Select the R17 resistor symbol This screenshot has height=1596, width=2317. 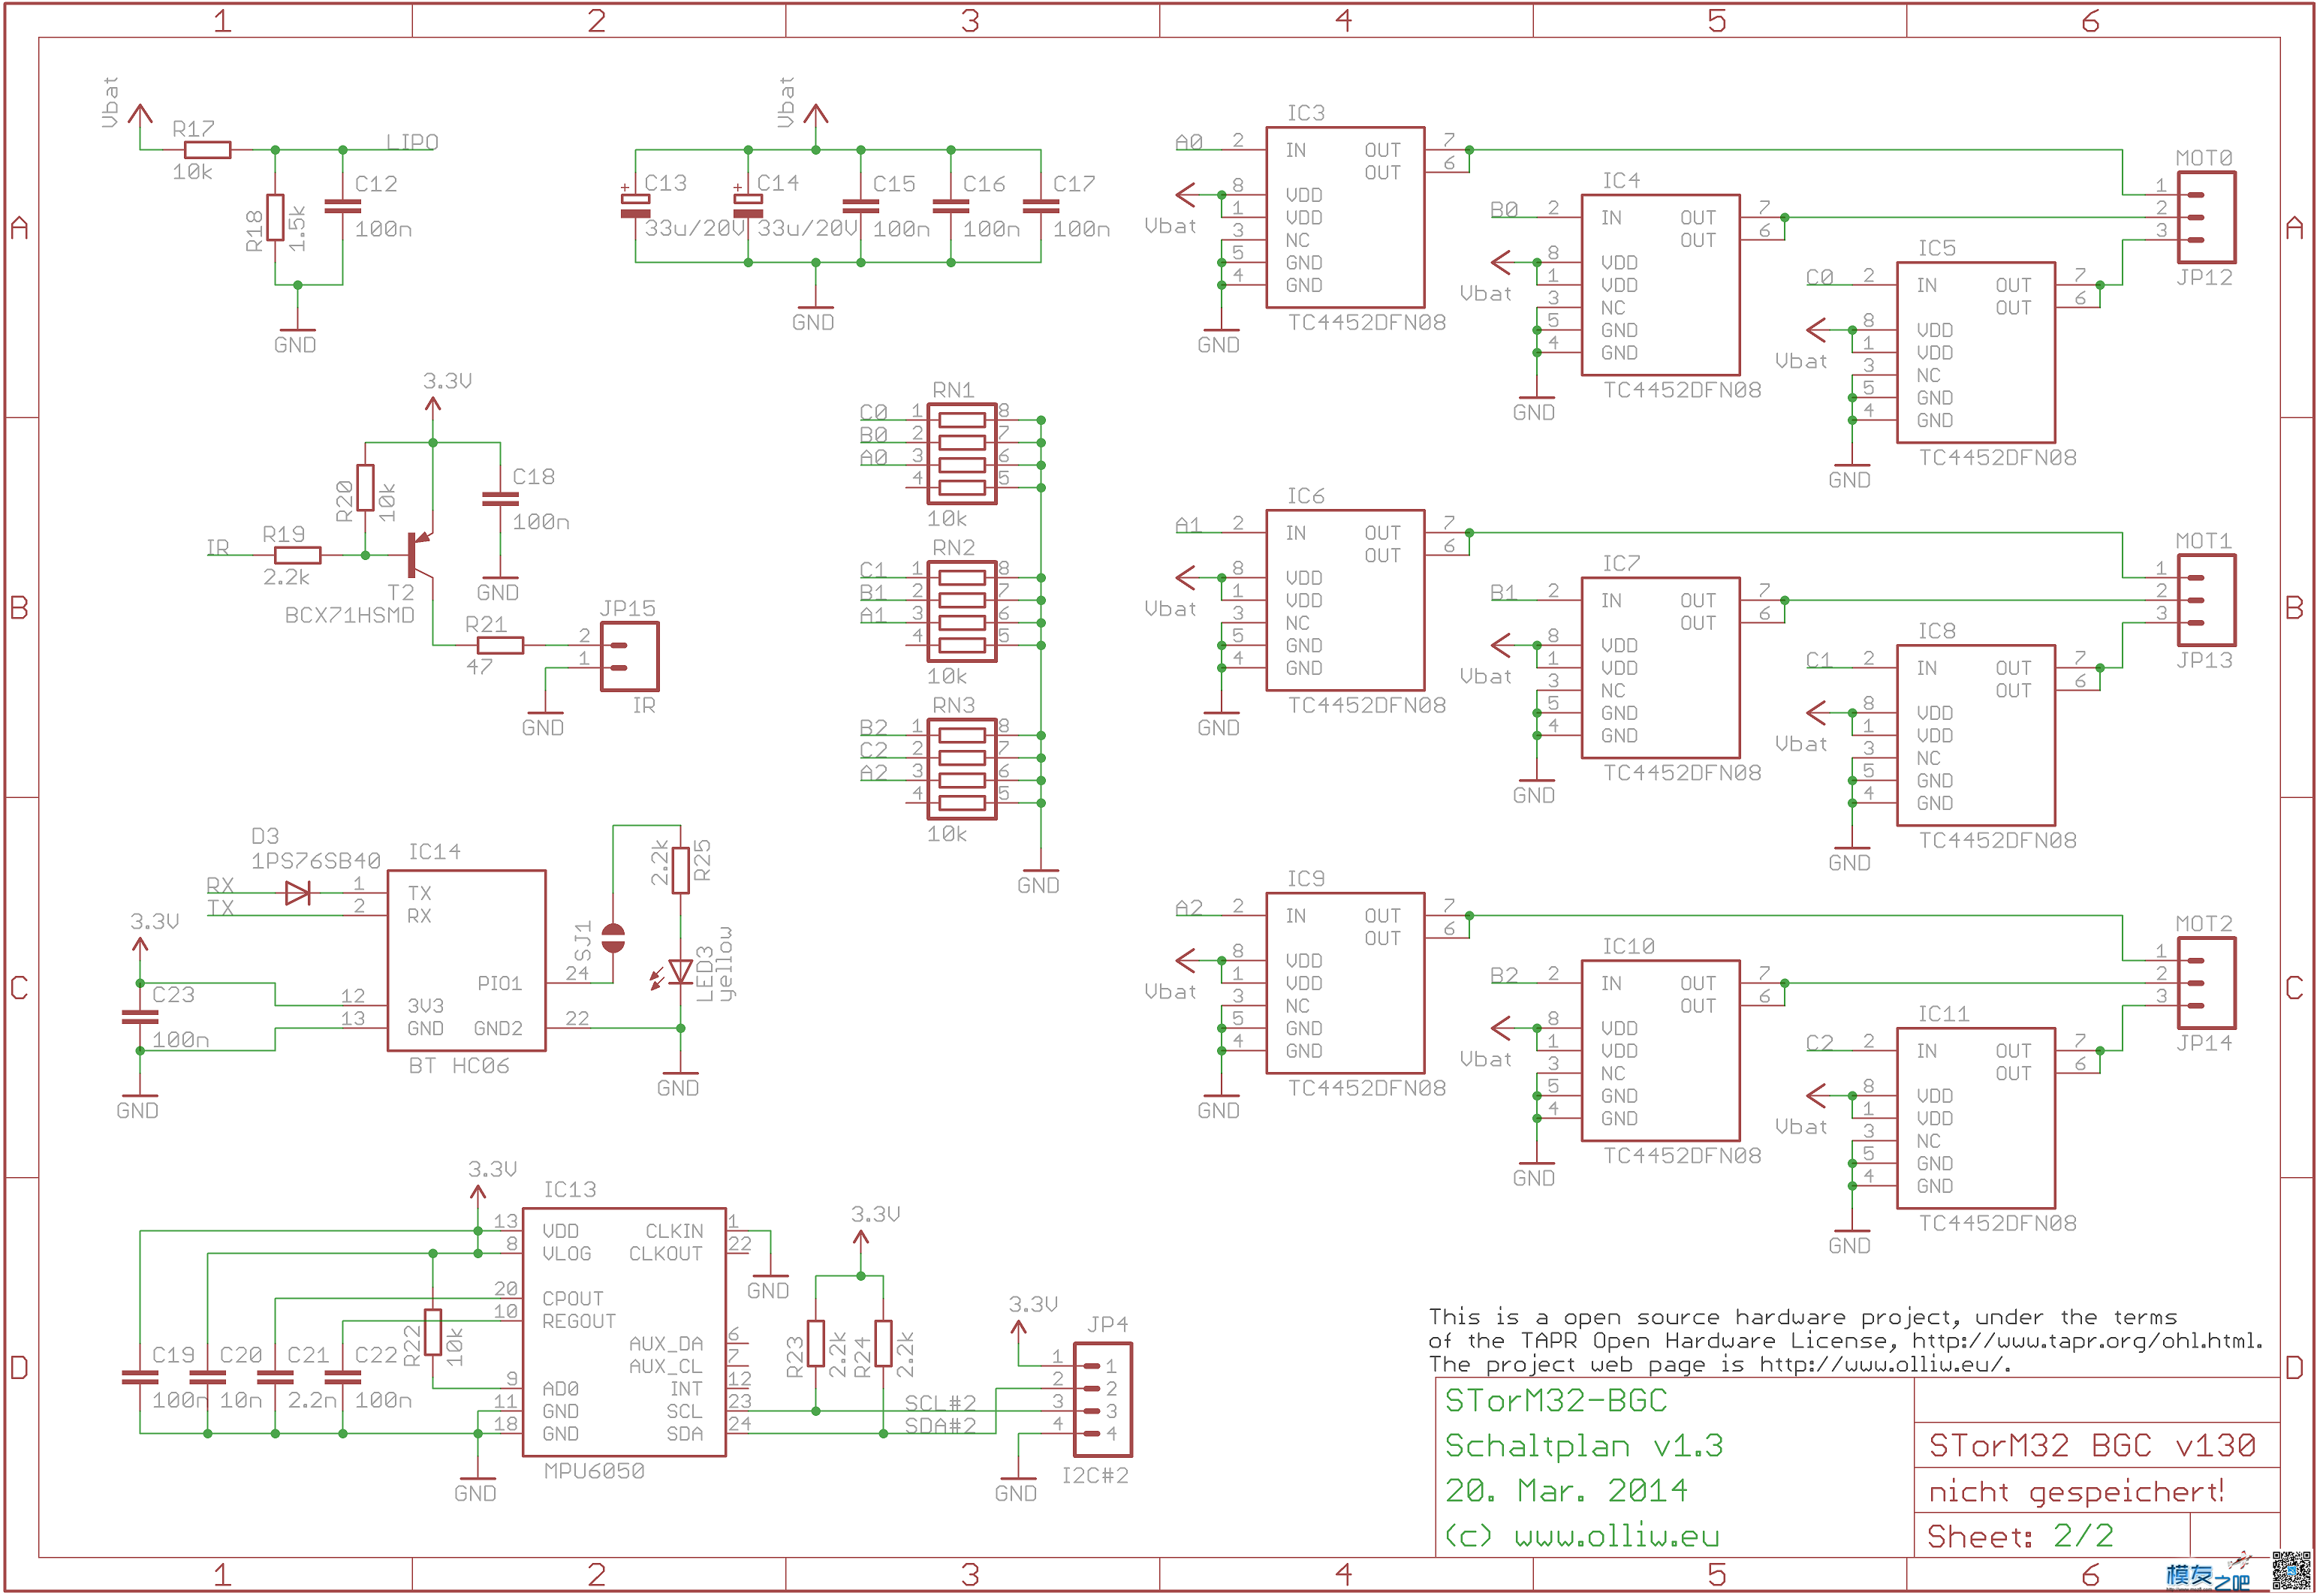point(208,150)
